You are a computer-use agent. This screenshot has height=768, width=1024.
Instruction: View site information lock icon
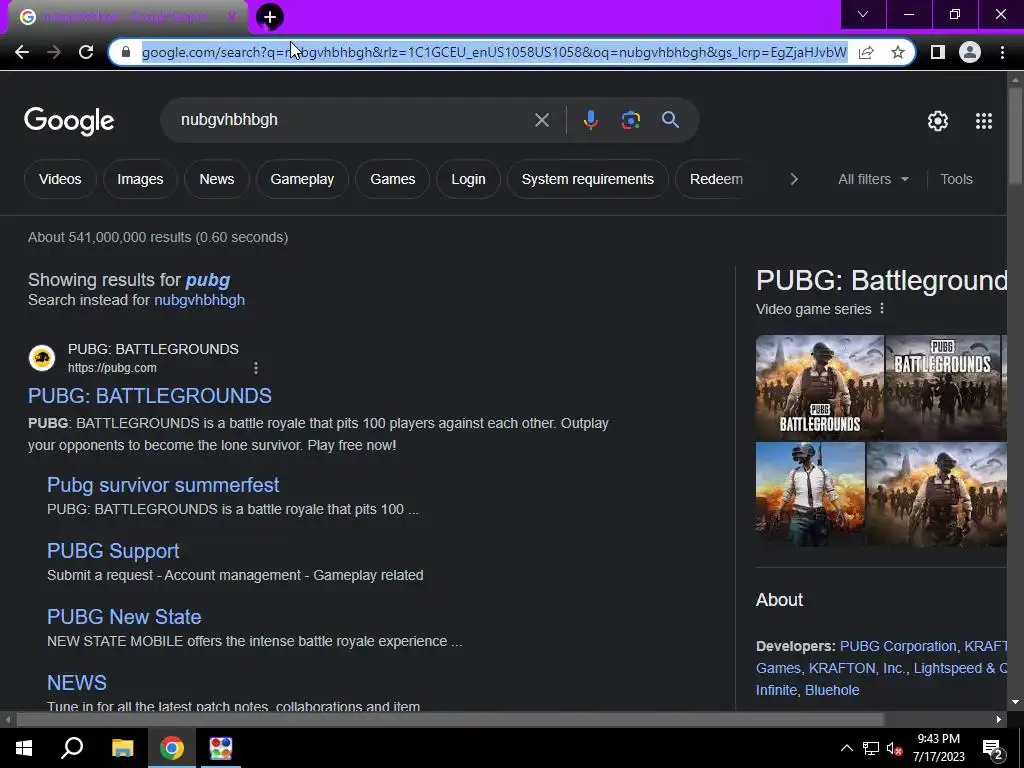(126, 52)
